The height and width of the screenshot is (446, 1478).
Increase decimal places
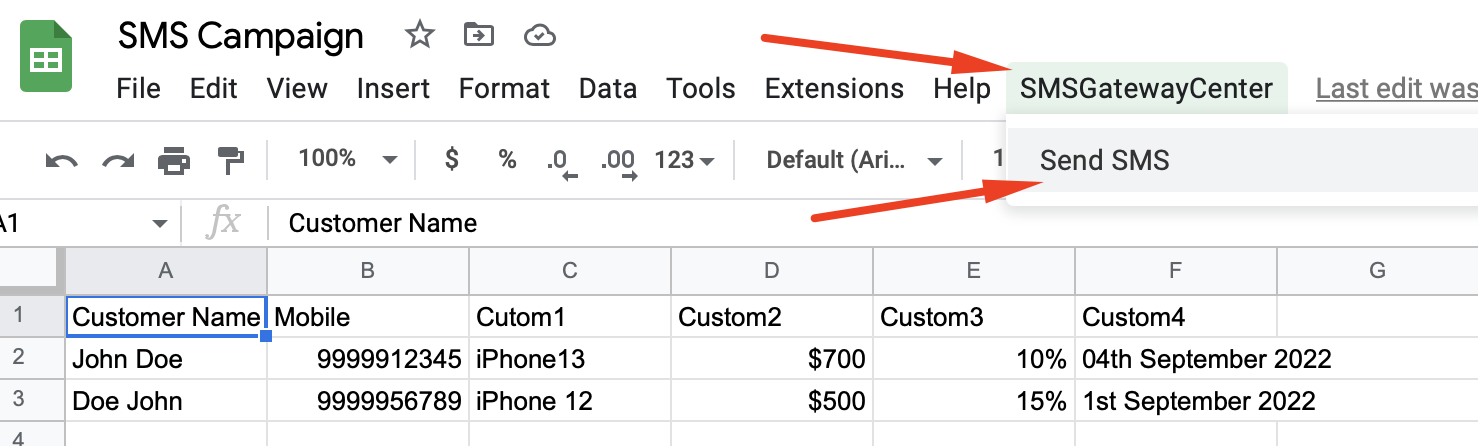tap(620, 162)
